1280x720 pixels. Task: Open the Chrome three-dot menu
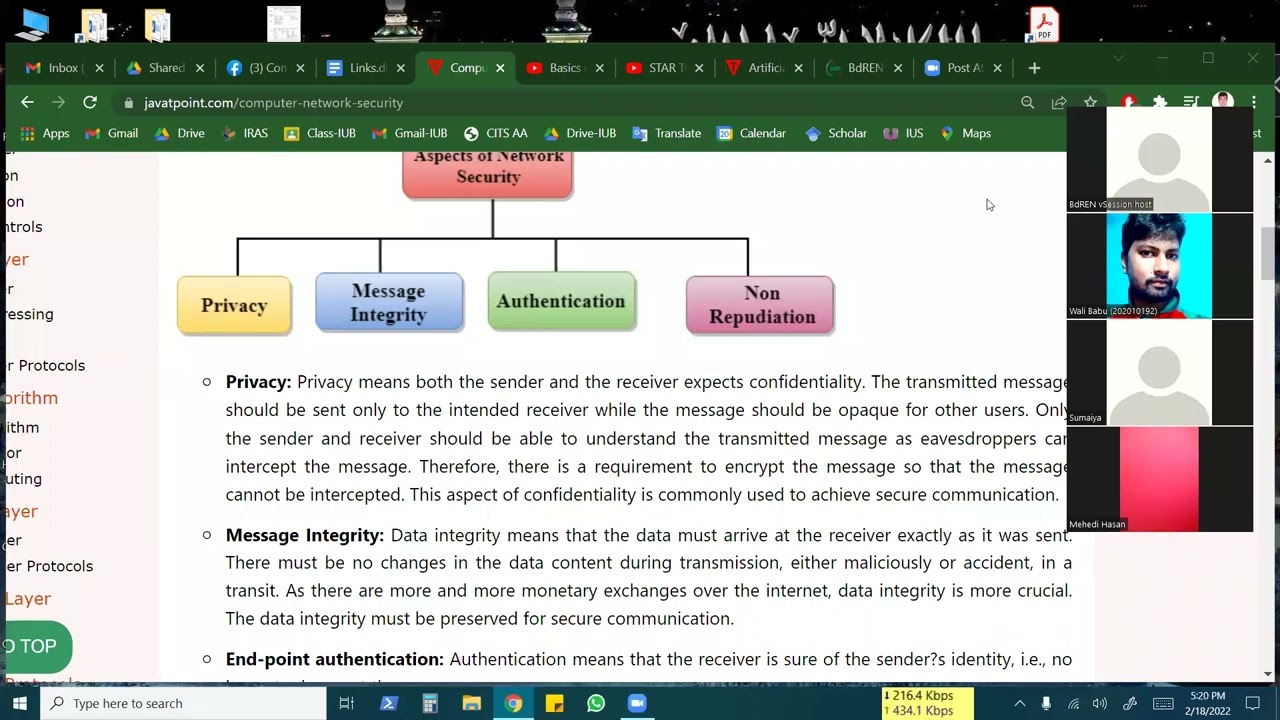coord(1253,102)
